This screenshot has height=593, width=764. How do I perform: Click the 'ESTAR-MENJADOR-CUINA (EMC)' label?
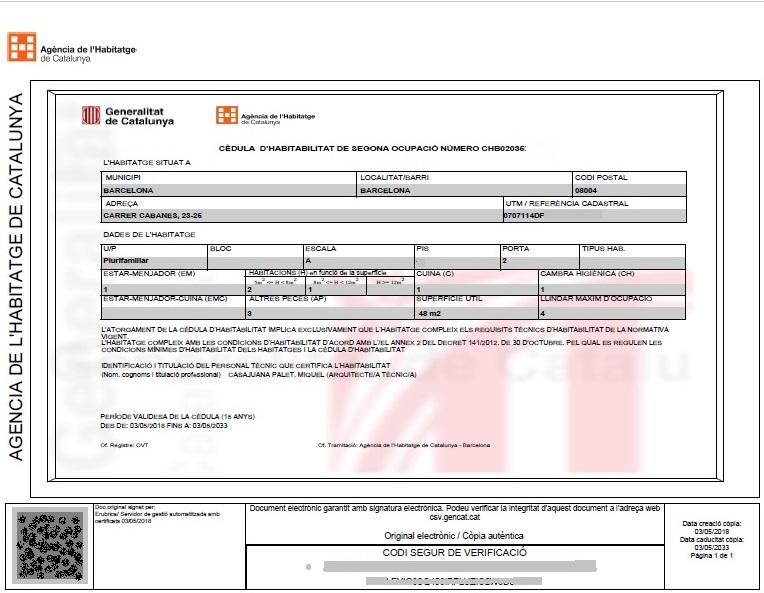pyautogui.click(x=165, y=298)
